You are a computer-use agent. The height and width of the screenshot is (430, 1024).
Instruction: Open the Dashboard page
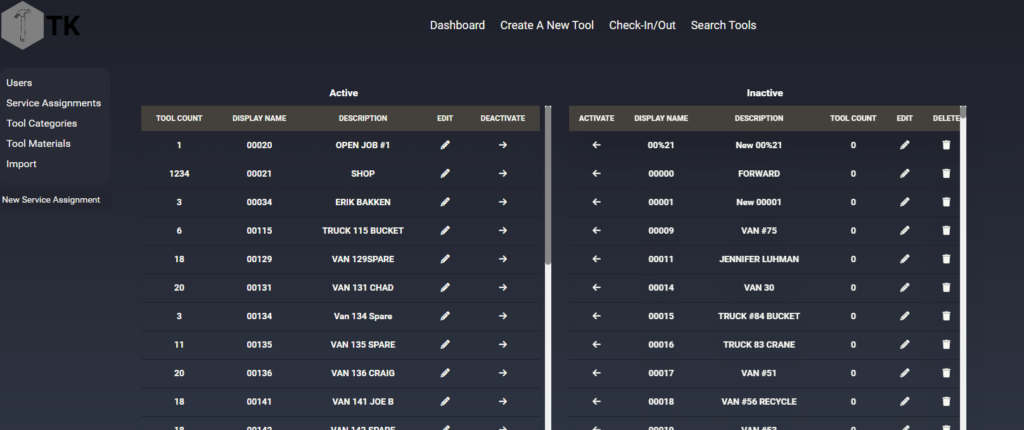(457, 25)
